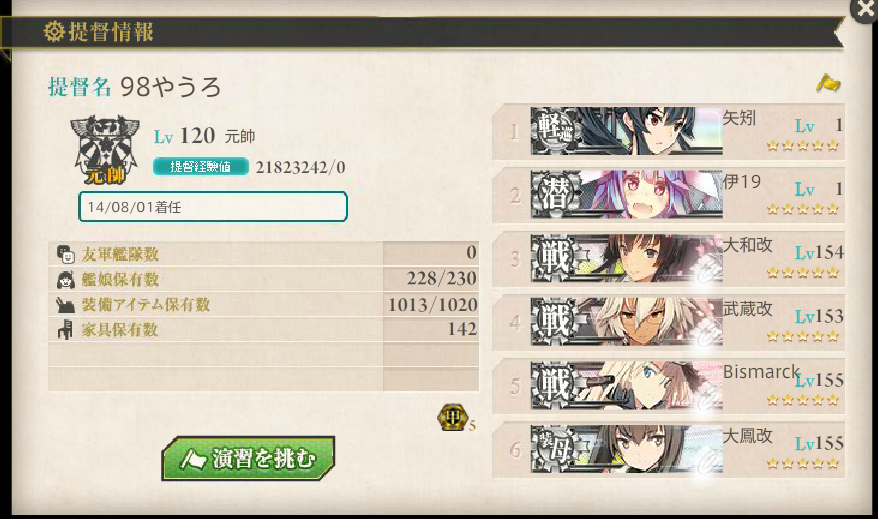Click the gold 甲 medal icon
878x519 pixels.
pos(452,418)
